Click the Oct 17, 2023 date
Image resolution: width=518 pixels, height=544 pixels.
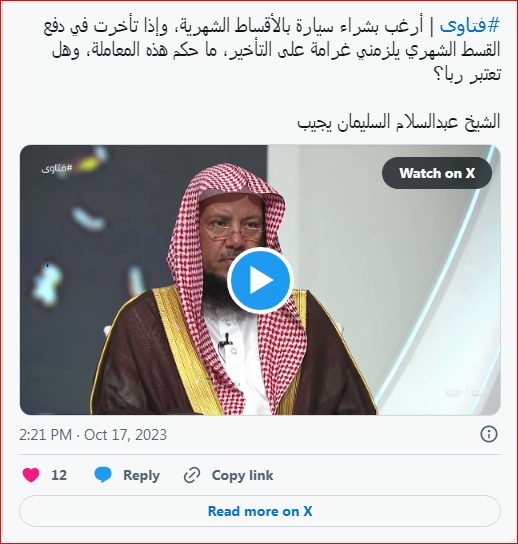(x=126, y=435)
